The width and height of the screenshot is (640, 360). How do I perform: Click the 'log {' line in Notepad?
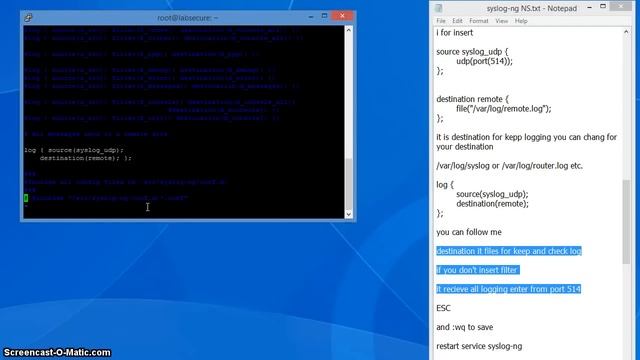tap(444, 184)
